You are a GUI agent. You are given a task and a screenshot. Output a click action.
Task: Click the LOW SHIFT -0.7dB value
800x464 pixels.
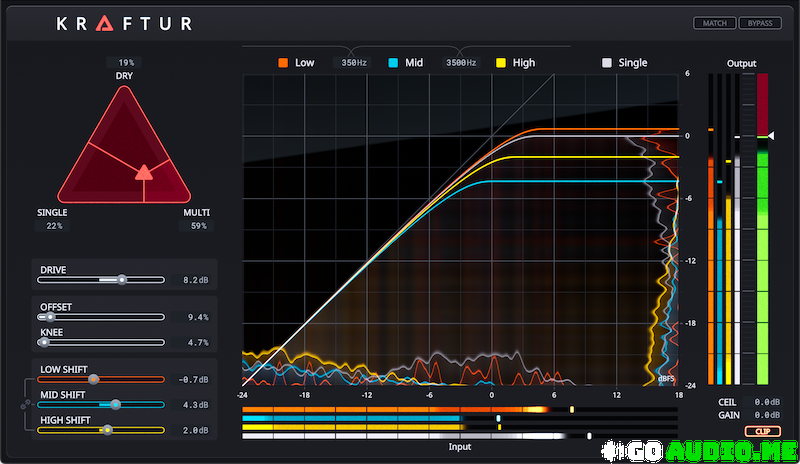click(193, 379)
